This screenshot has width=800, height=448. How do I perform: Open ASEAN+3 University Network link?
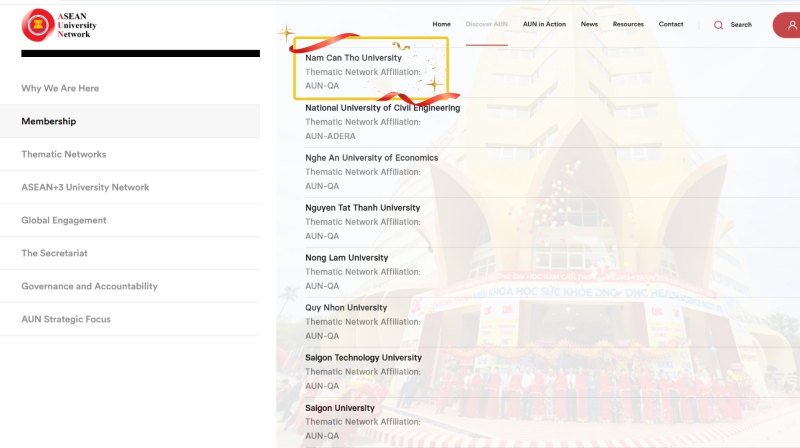point(85,187)
